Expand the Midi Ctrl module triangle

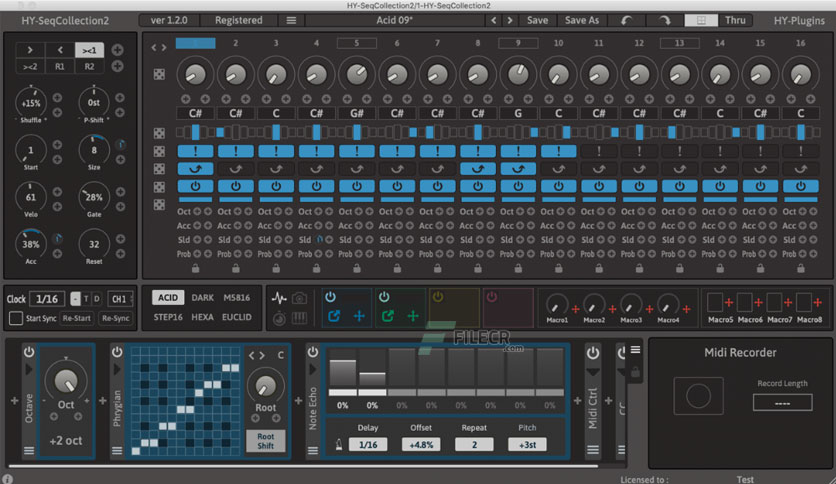coord(593,372)
